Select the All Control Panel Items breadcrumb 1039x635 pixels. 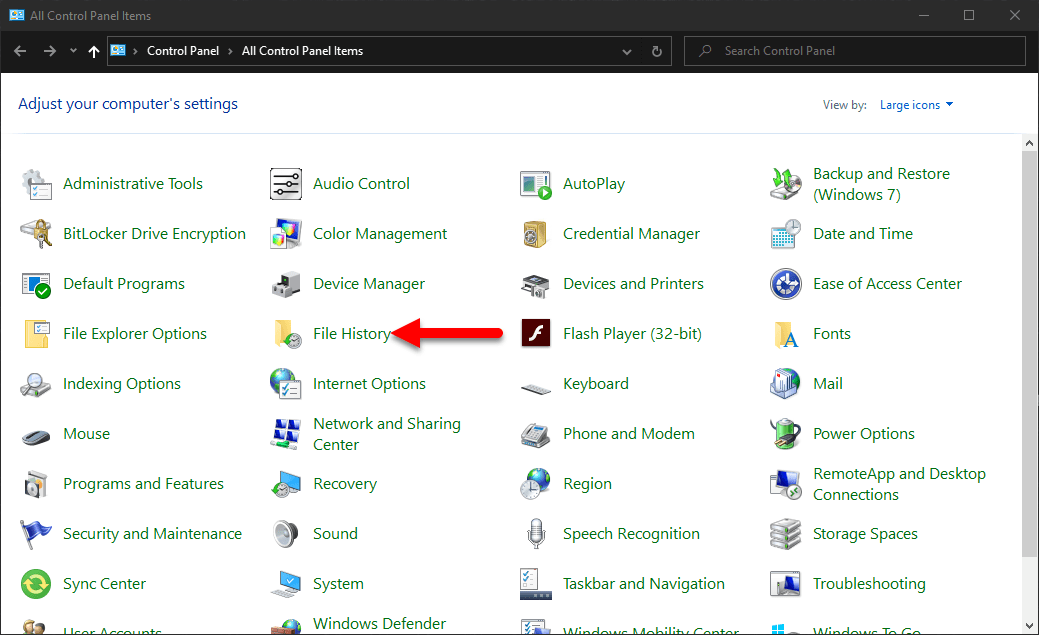click(302, 51)
